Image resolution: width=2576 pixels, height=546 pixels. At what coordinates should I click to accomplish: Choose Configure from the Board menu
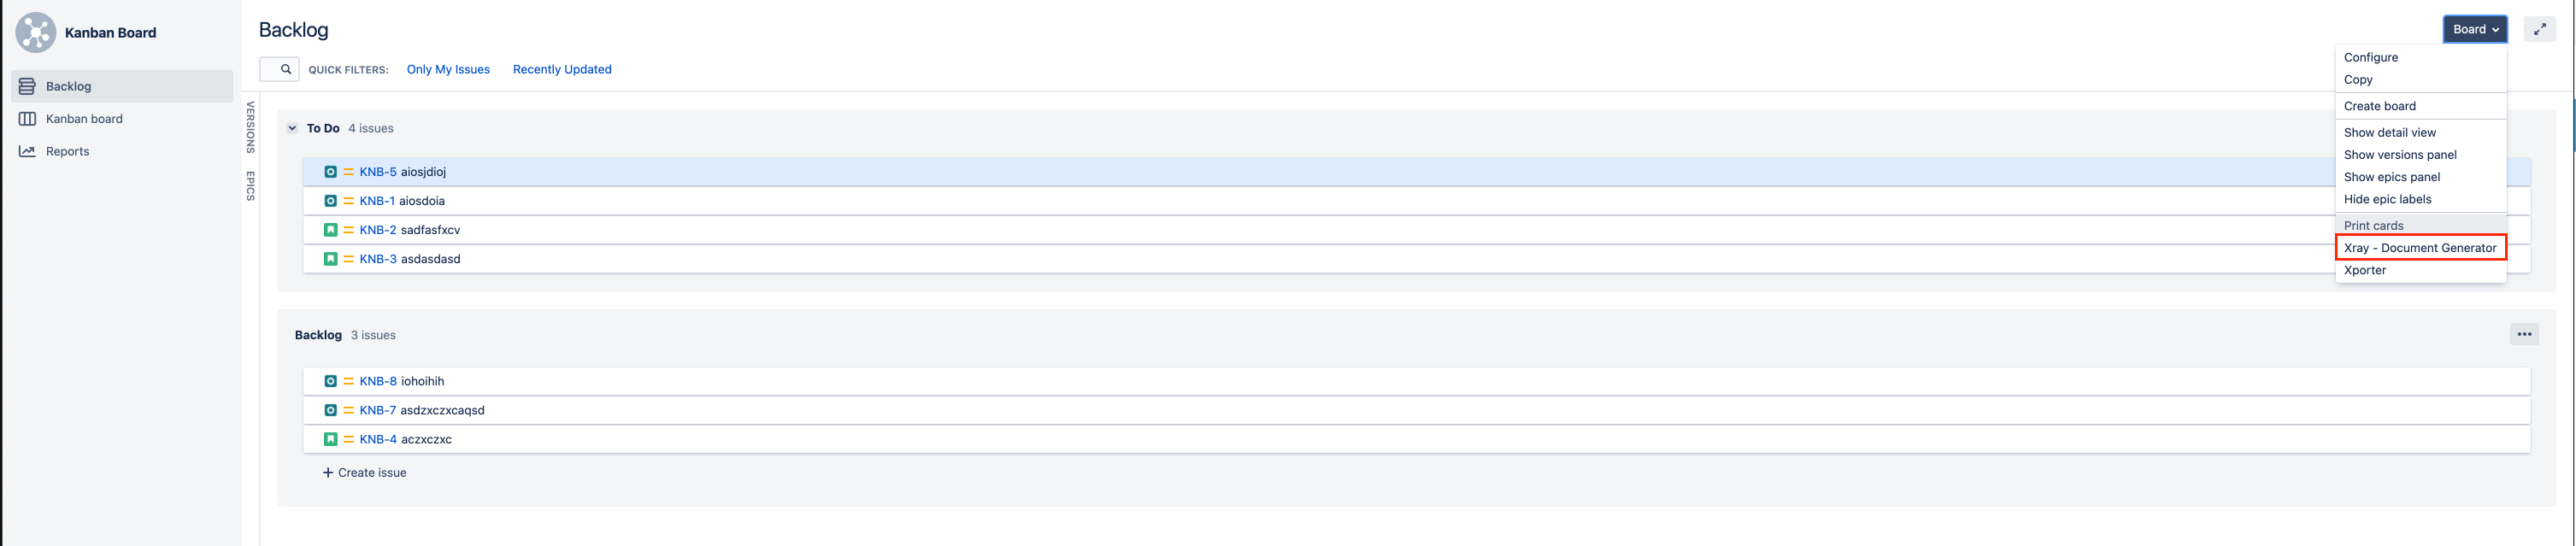pyautogui.click(x=2370, y=57)
